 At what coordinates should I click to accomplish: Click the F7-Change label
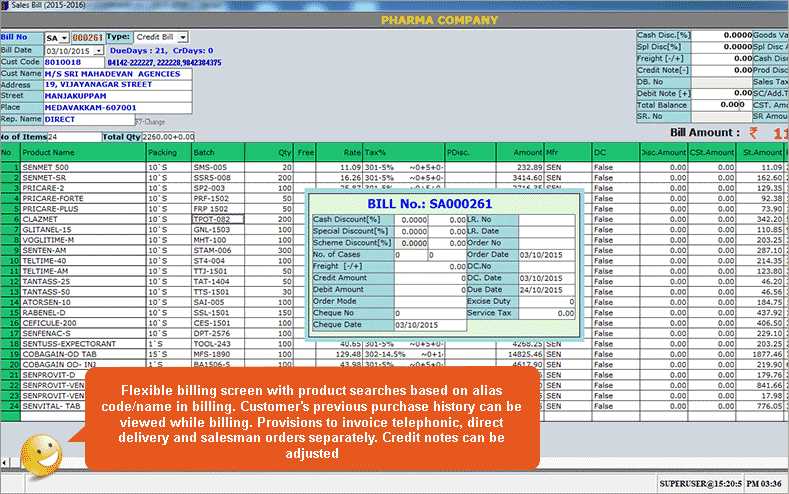[x=150, y=122]
